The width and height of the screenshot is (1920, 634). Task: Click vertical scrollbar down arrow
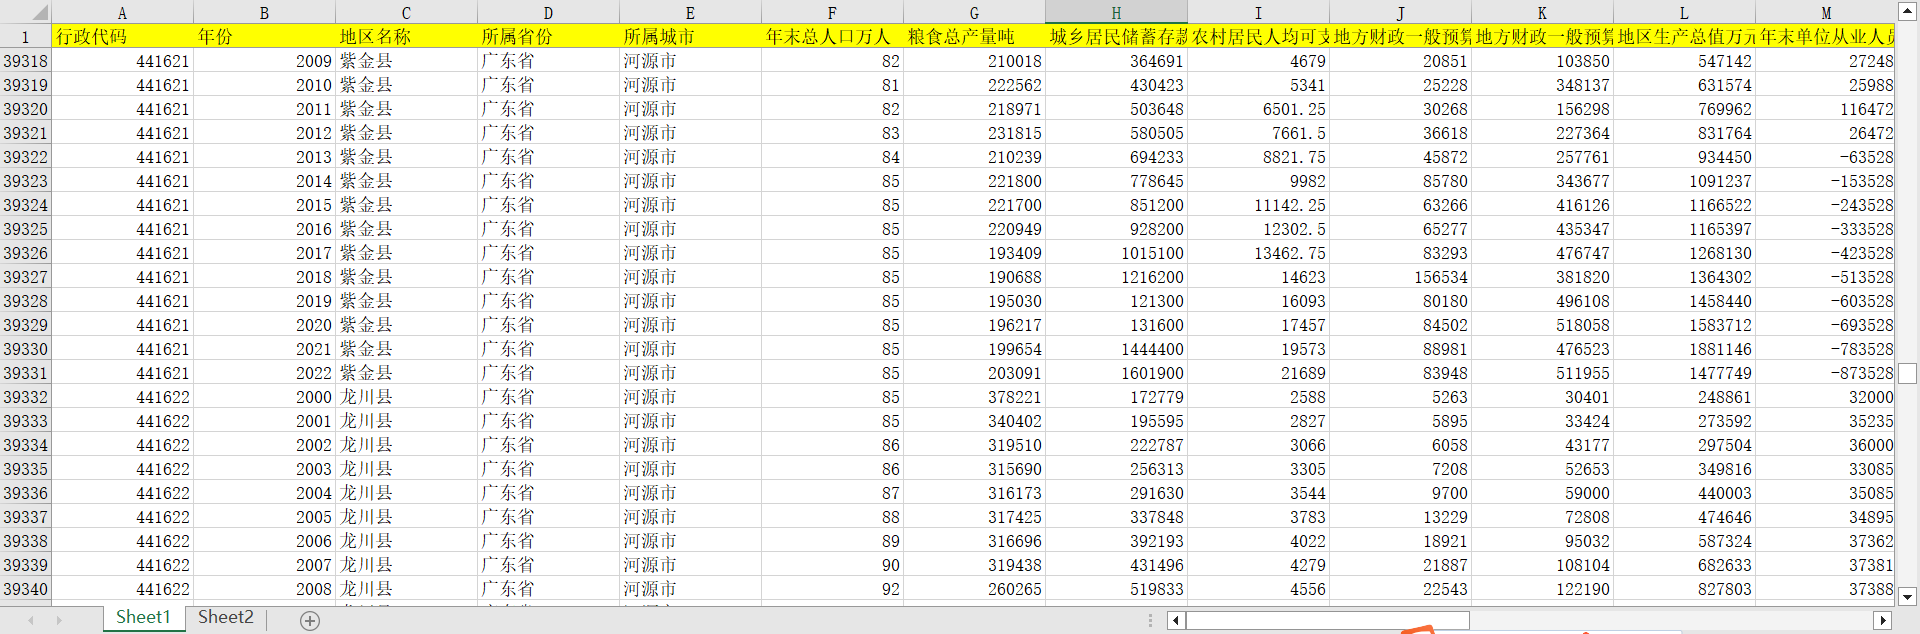tap(1907, 597)
